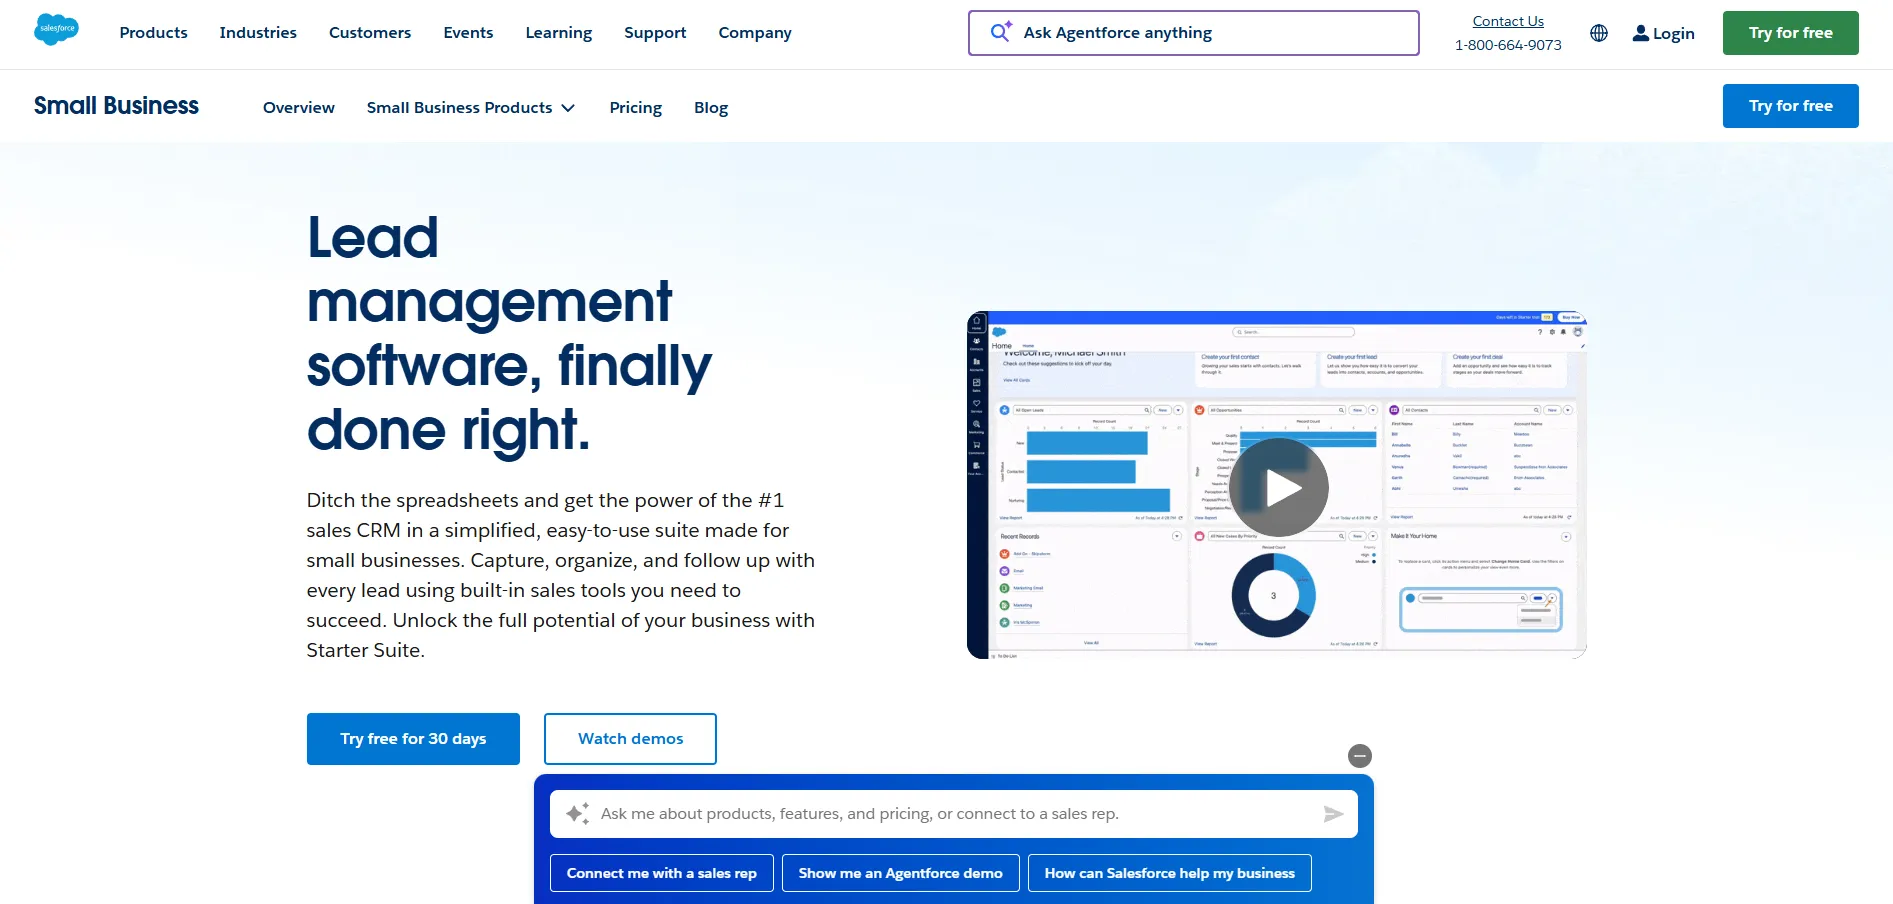This screenshot has height=904, width=1893.
Task: Play the product demo video
Action: pos(1279,488)
